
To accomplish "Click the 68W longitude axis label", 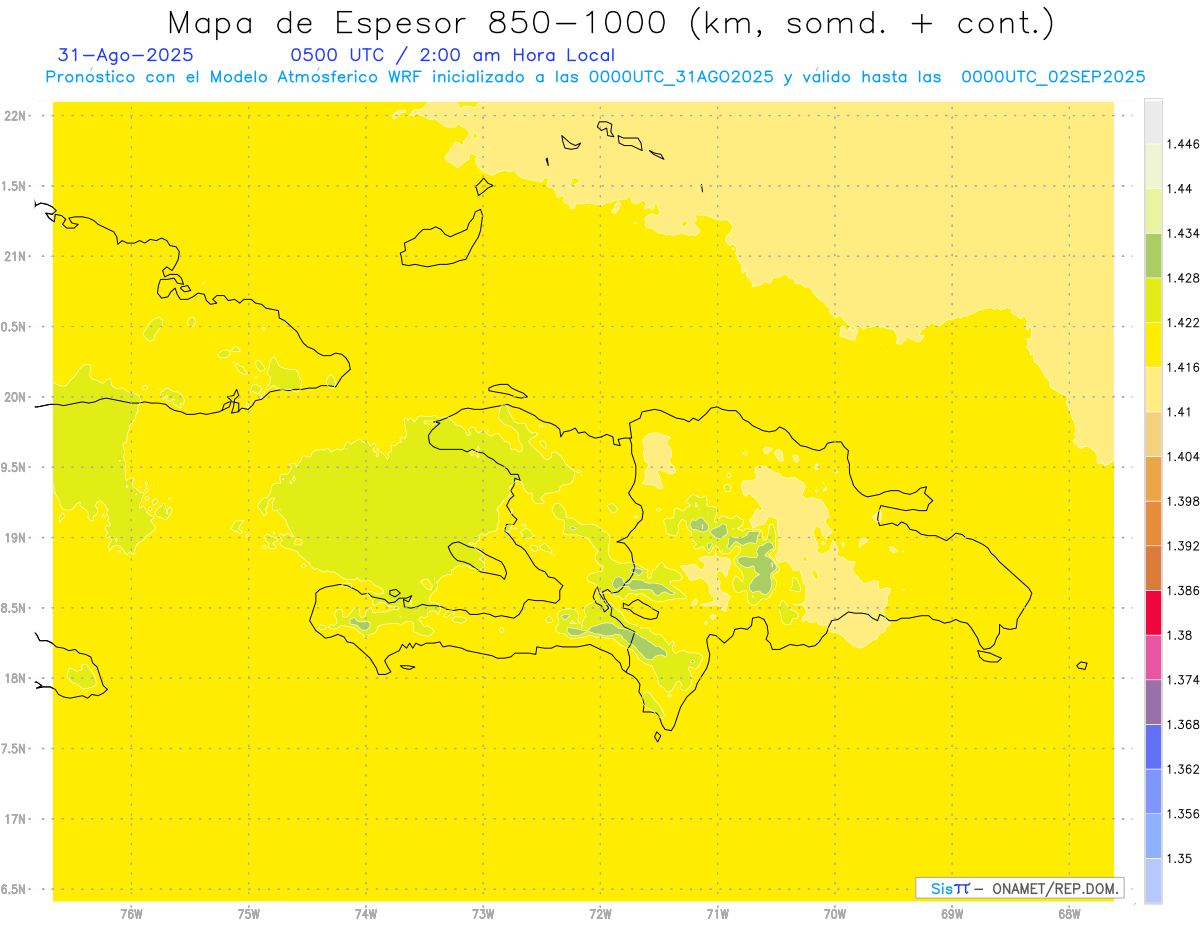I will point(1069,913).
